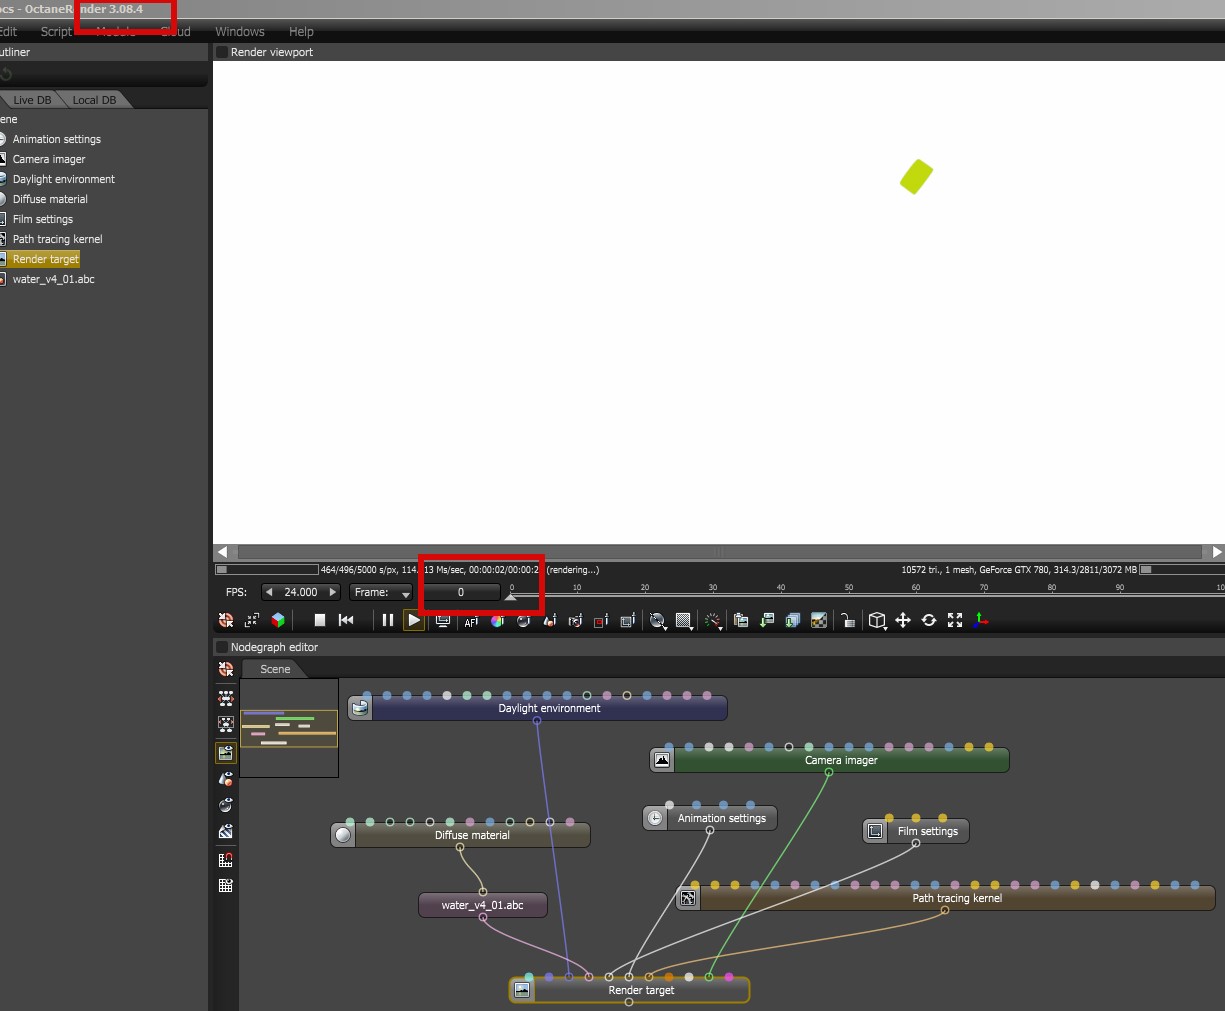Image resolution: width=1225 pixels, height=1011 pixels.
Task: Switch to the Live DB tab
Action: [x=32, y=100]
